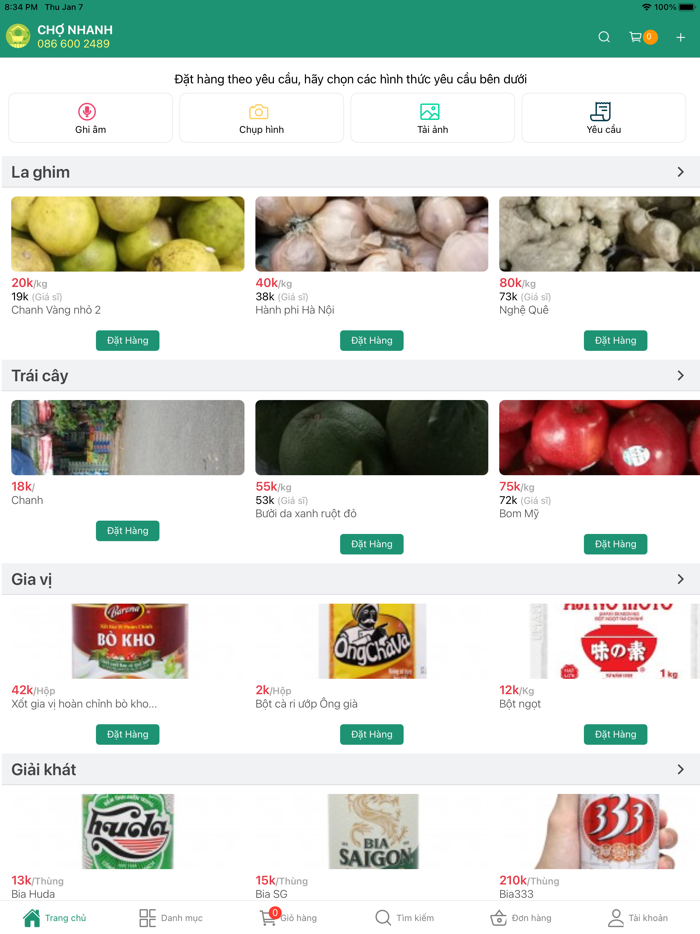Expand the Giải khát section chevron
The width and height of the screenshot is (700, 934).
click(680, 770)
